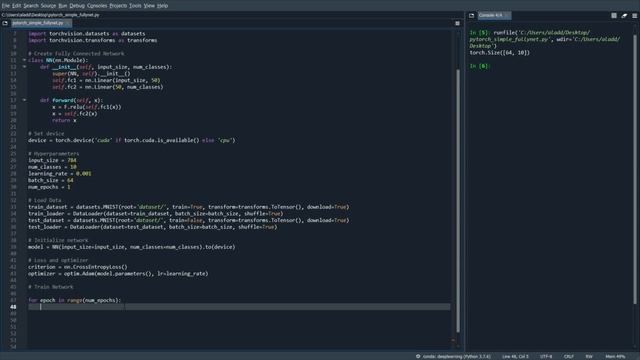Open the Debug menu
Image resolution: width=640 pixels, height=360 pixels.
point(77,6)
